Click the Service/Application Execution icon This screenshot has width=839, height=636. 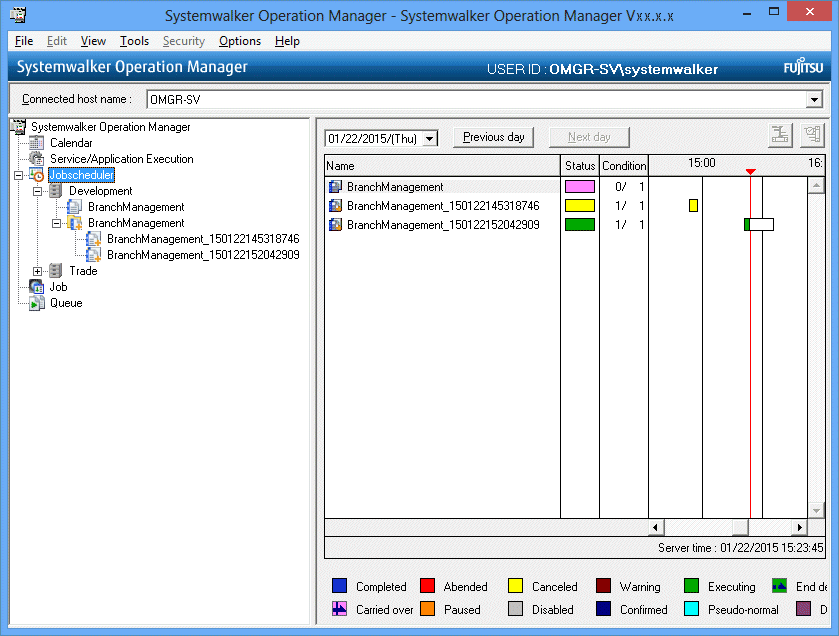(37, 159)
